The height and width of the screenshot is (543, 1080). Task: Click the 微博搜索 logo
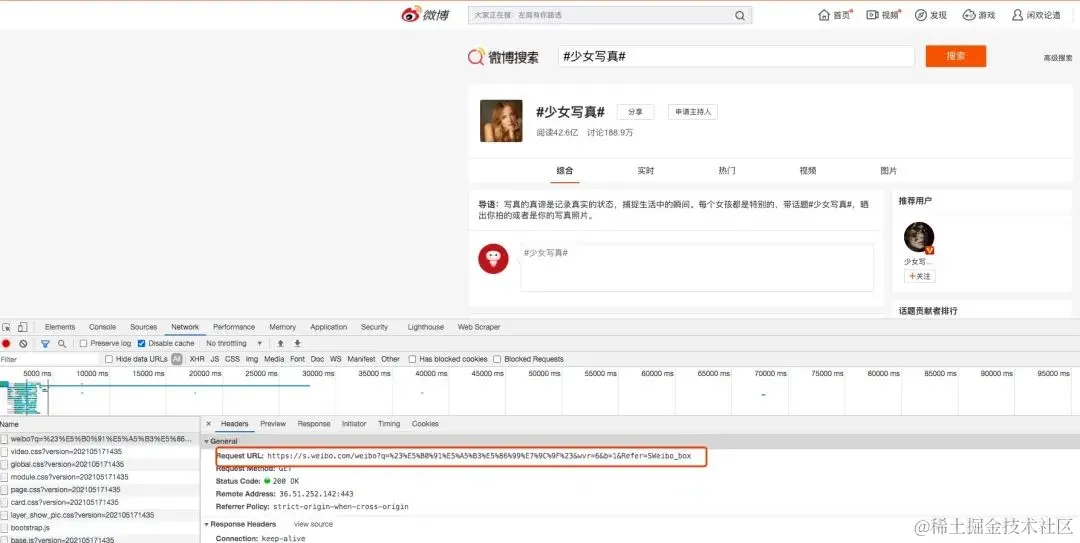(503, 57)
